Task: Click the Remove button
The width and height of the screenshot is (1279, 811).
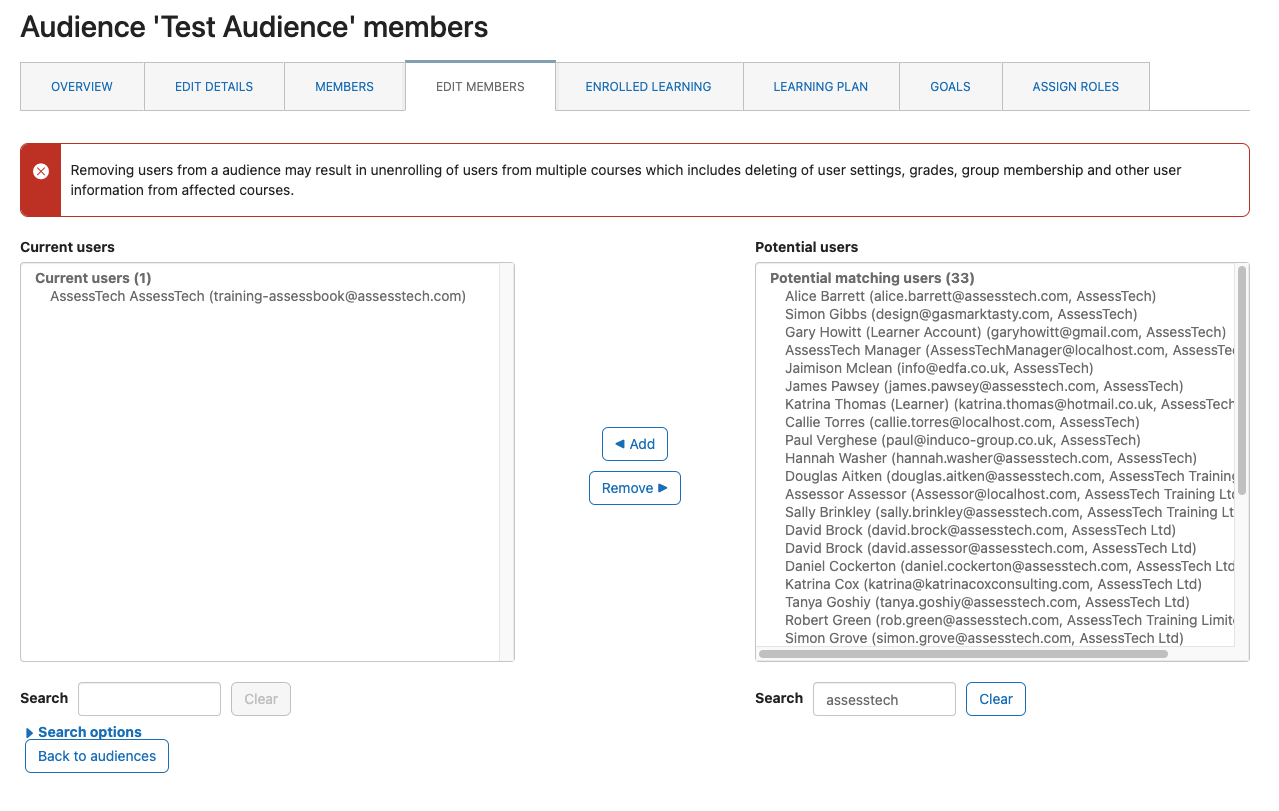Action: [635, 488]
